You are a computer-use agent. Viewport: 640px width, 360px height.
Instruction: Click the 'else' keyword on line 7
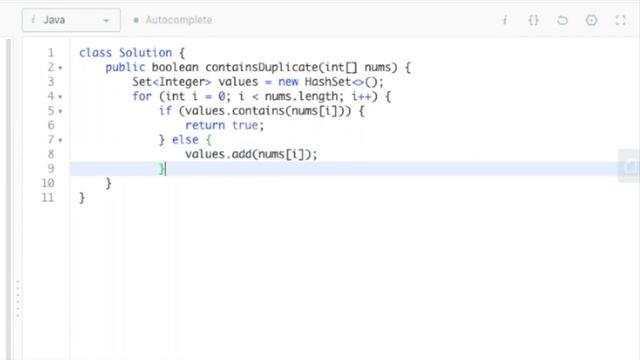[185, 140]
